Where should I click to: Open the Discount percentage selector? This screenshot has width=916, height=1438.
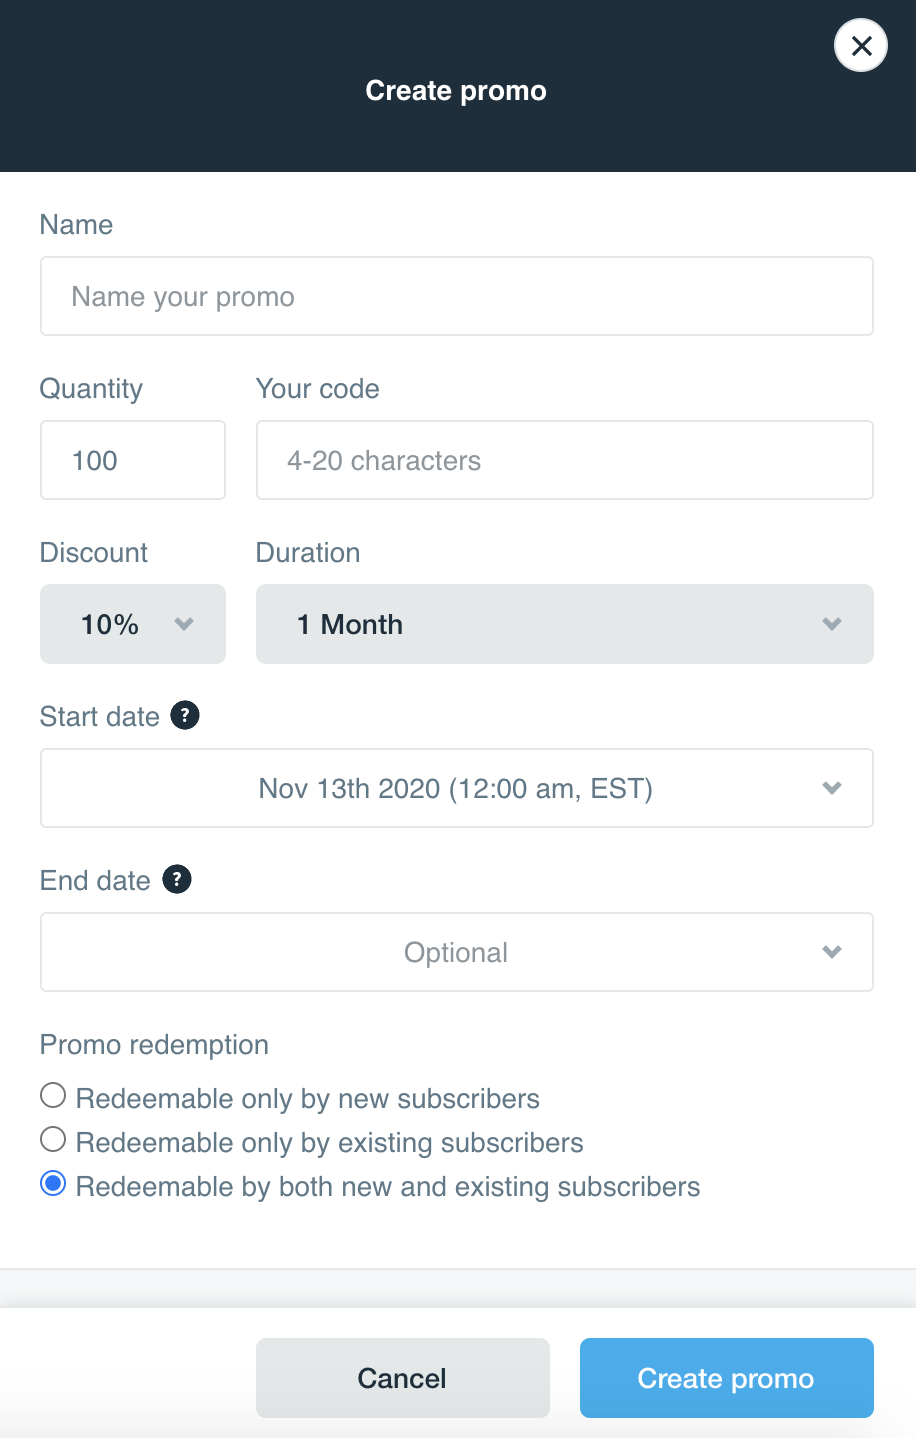[132, 623]
